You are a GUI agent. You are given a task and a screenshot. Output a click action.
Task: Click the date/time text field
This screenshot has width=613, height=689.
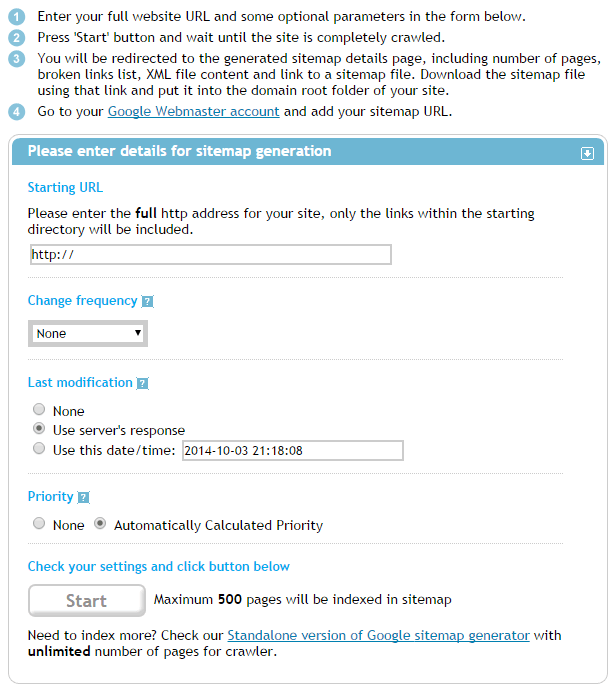click(291, 451)
